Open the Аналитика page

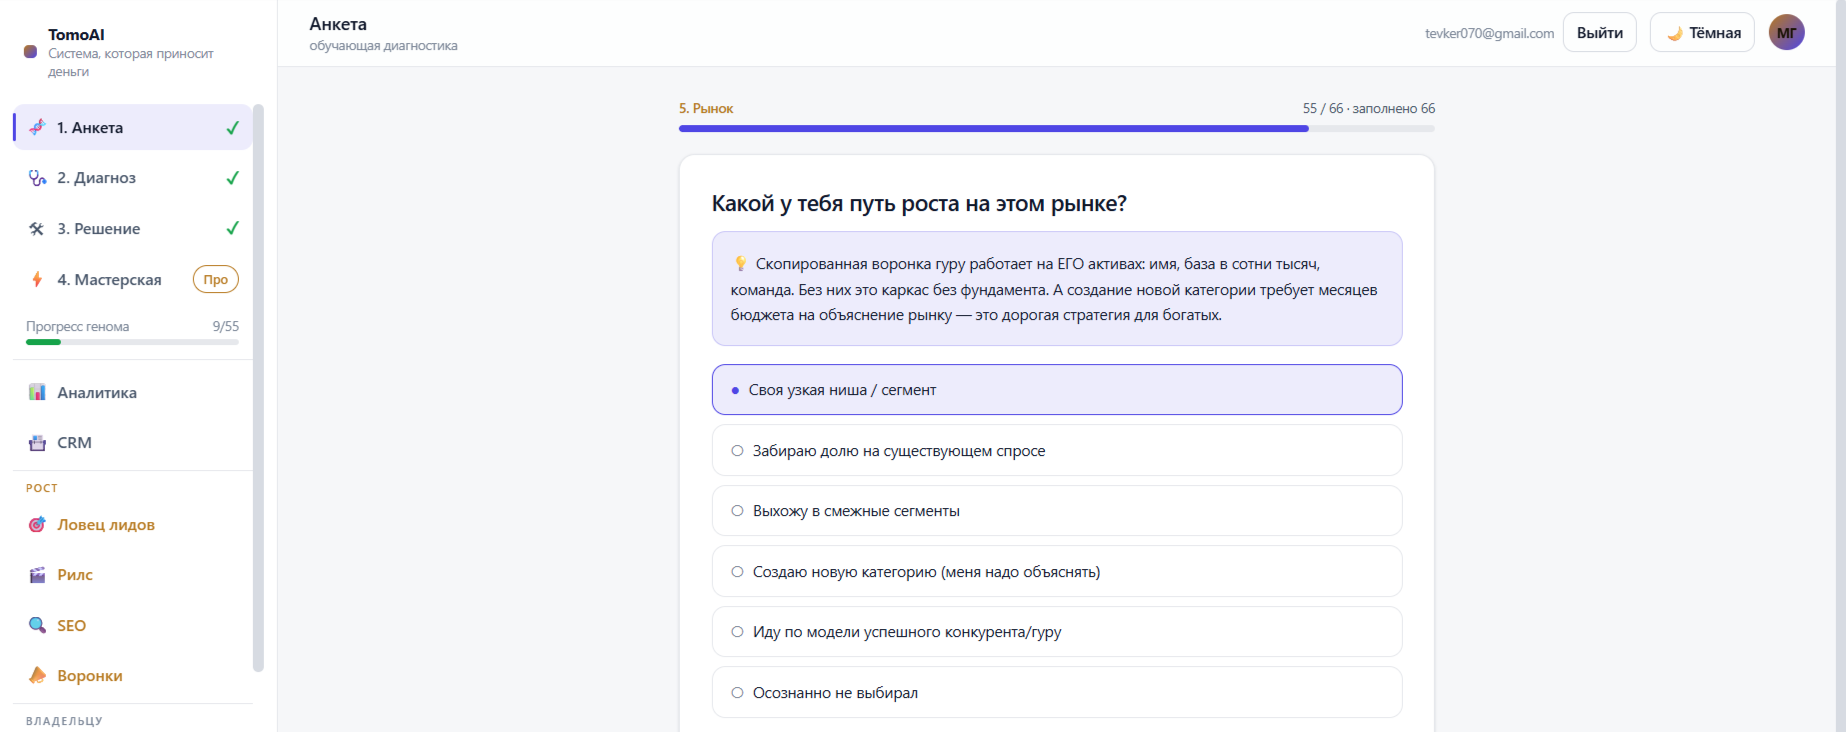(x=132, y=393)
